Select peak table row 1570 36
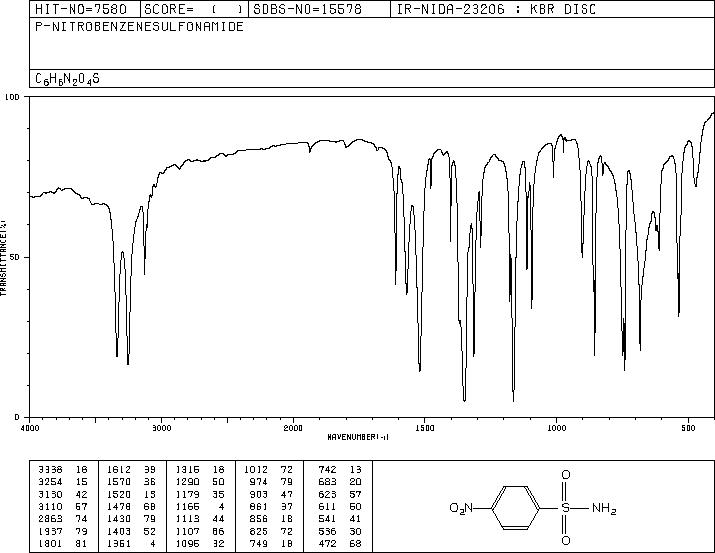 [x=132, y=482]
